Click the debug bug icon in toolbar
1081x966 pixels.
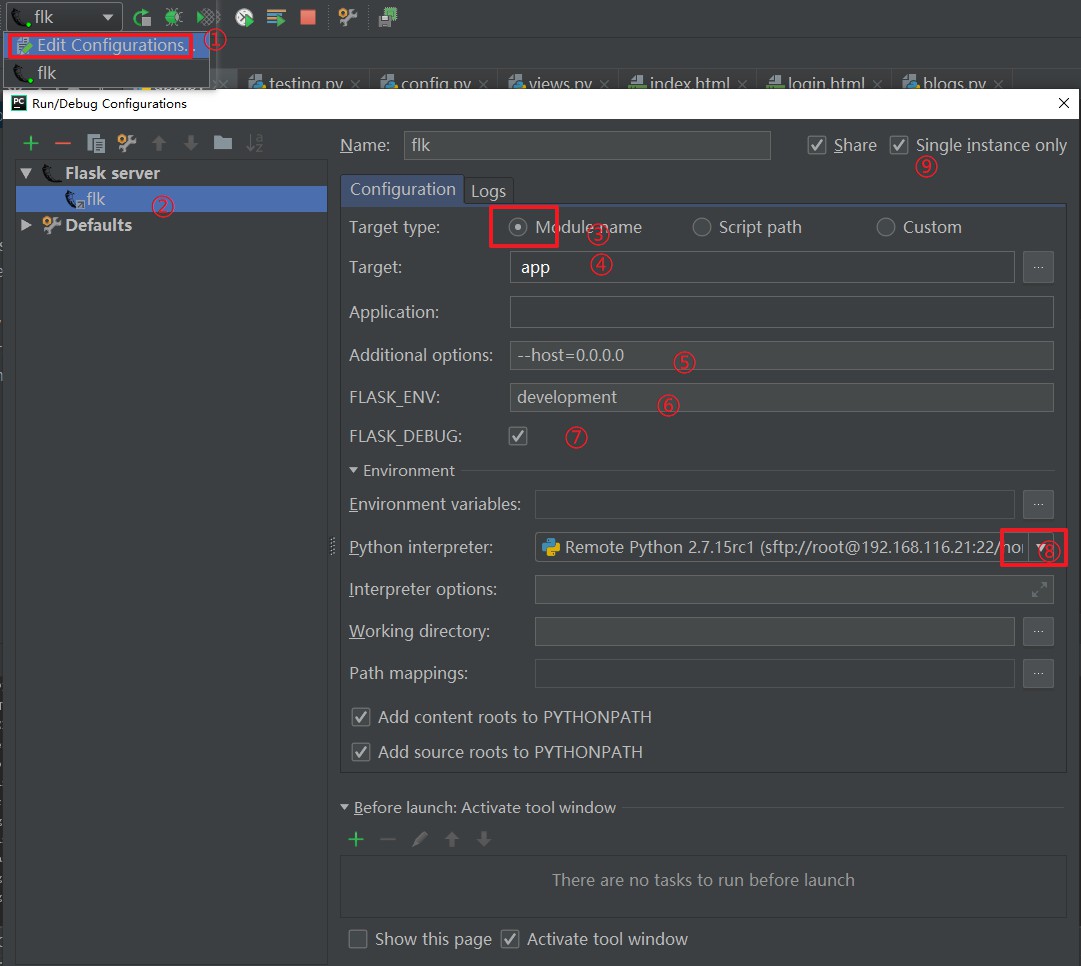[x=174, y=17]
